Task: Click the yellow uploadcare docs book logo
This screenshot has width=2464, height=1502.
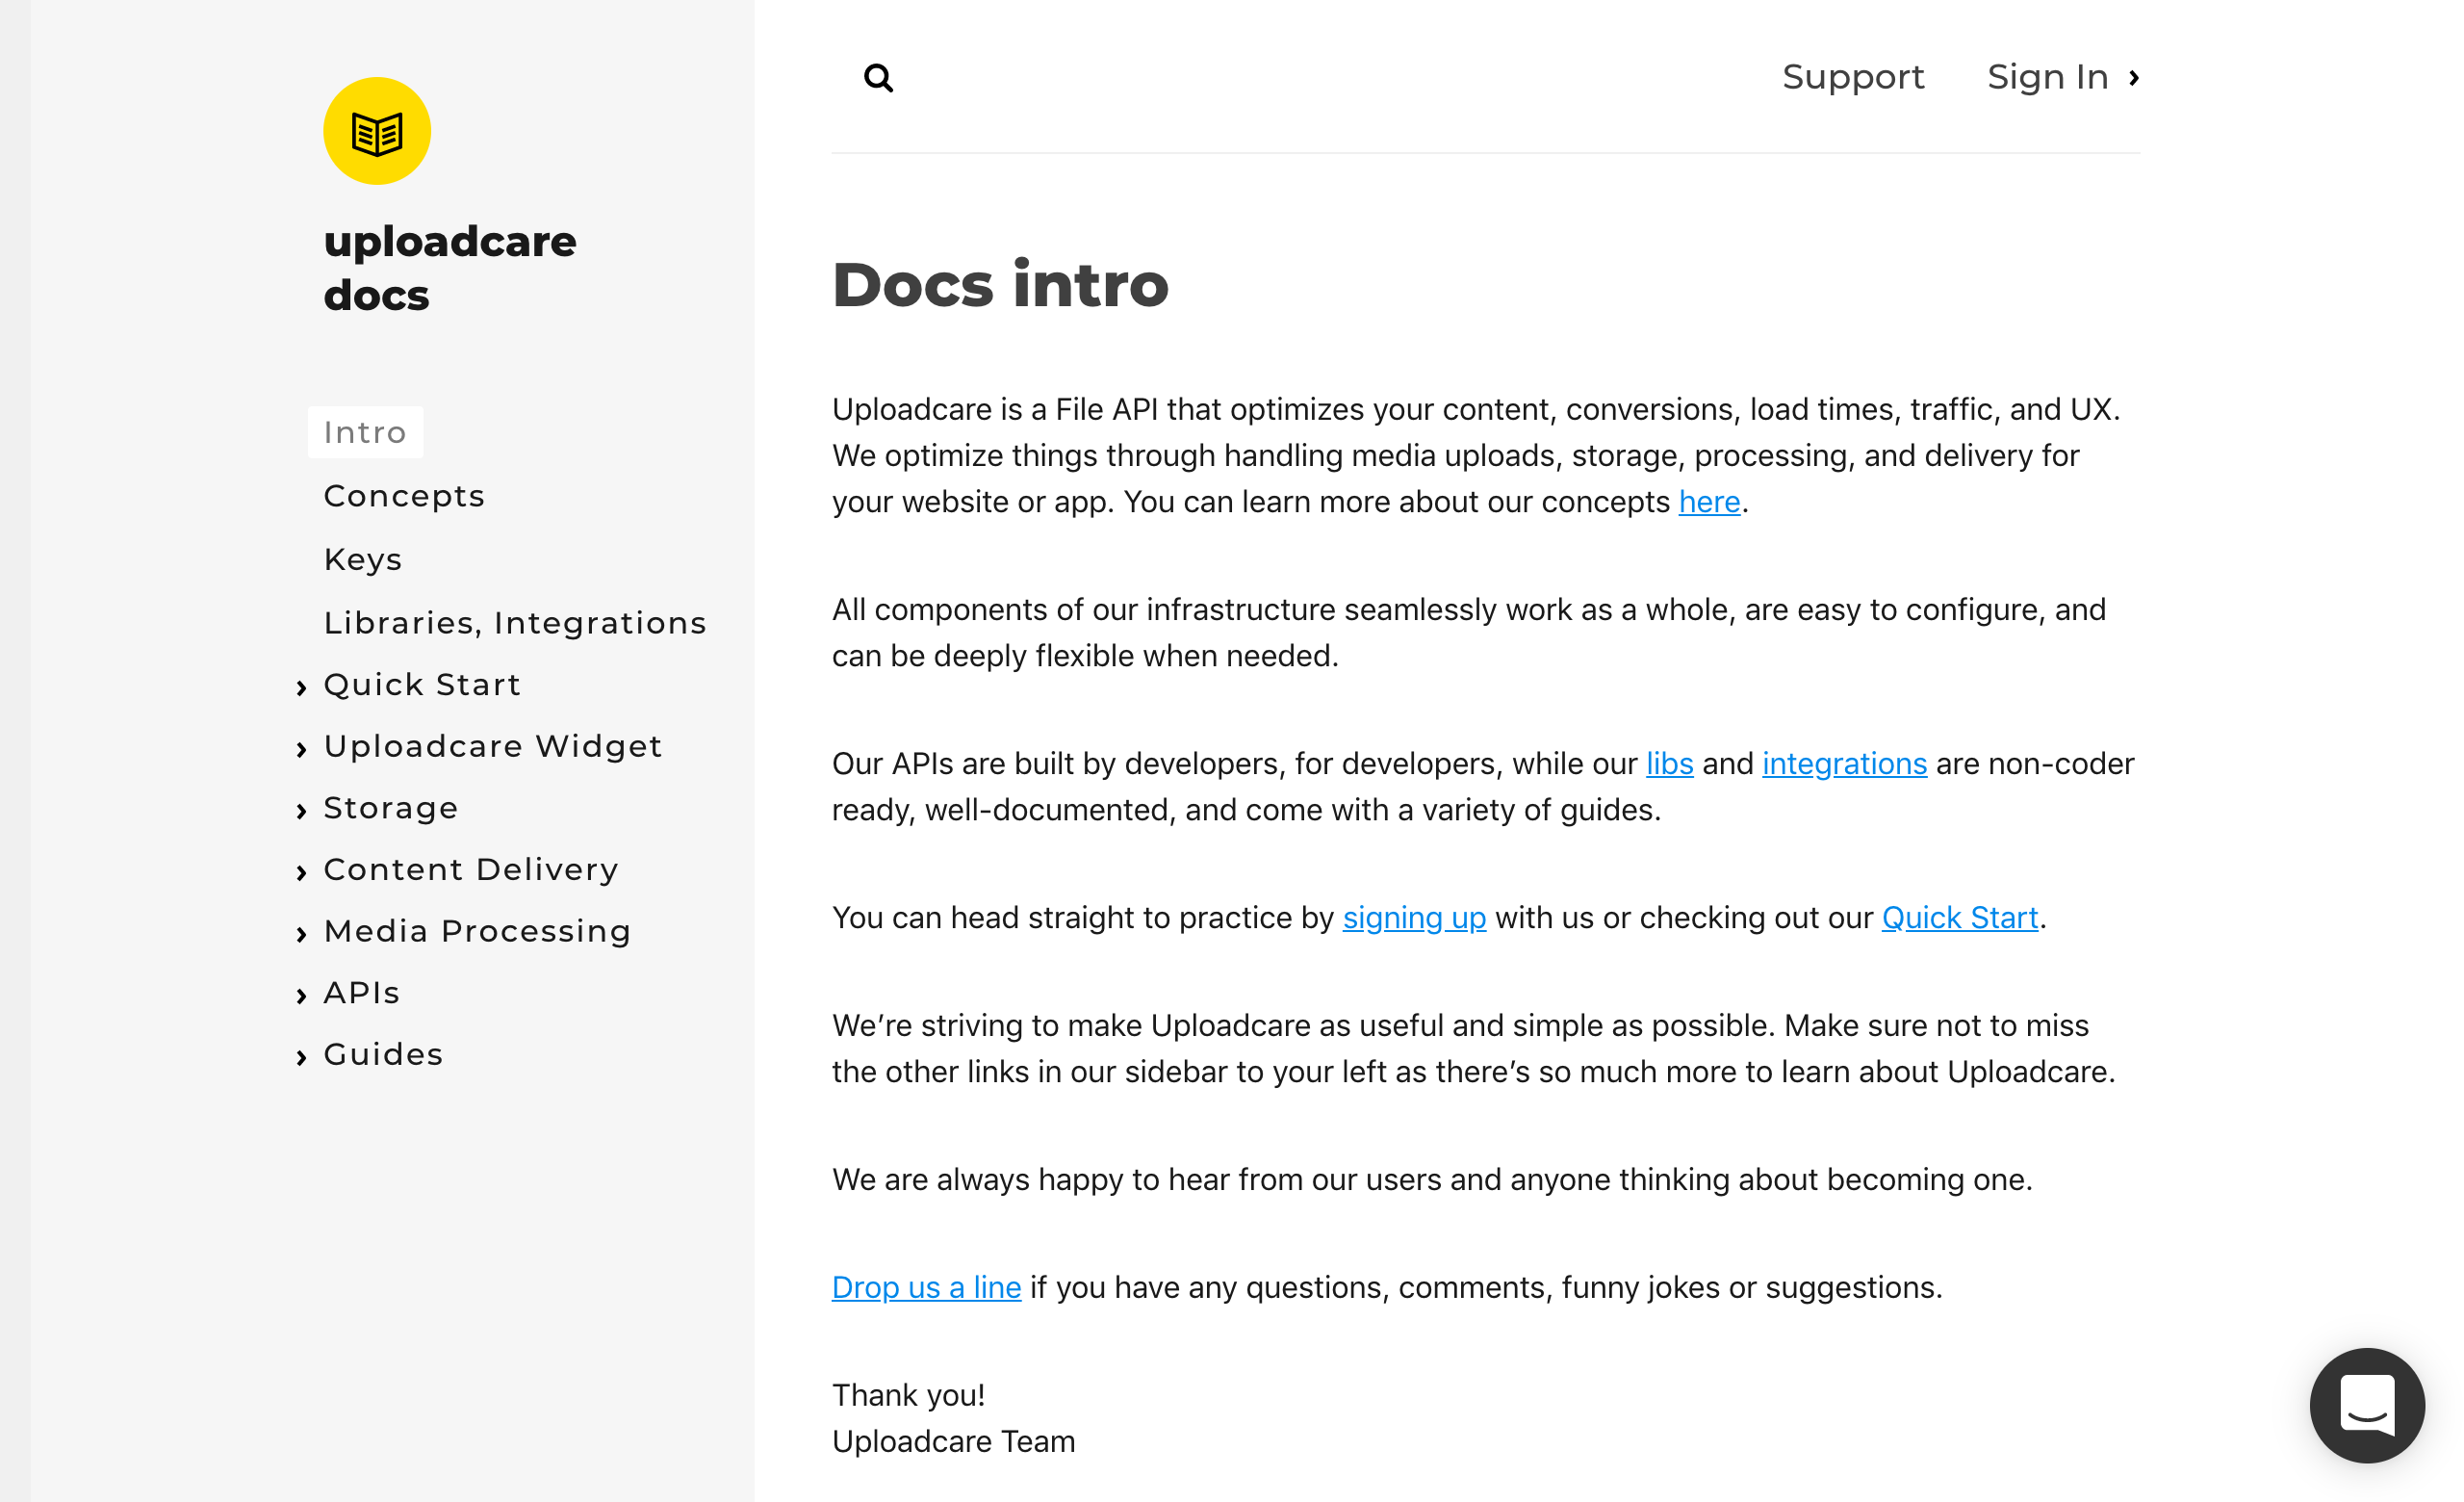Action: pos(376,130)
